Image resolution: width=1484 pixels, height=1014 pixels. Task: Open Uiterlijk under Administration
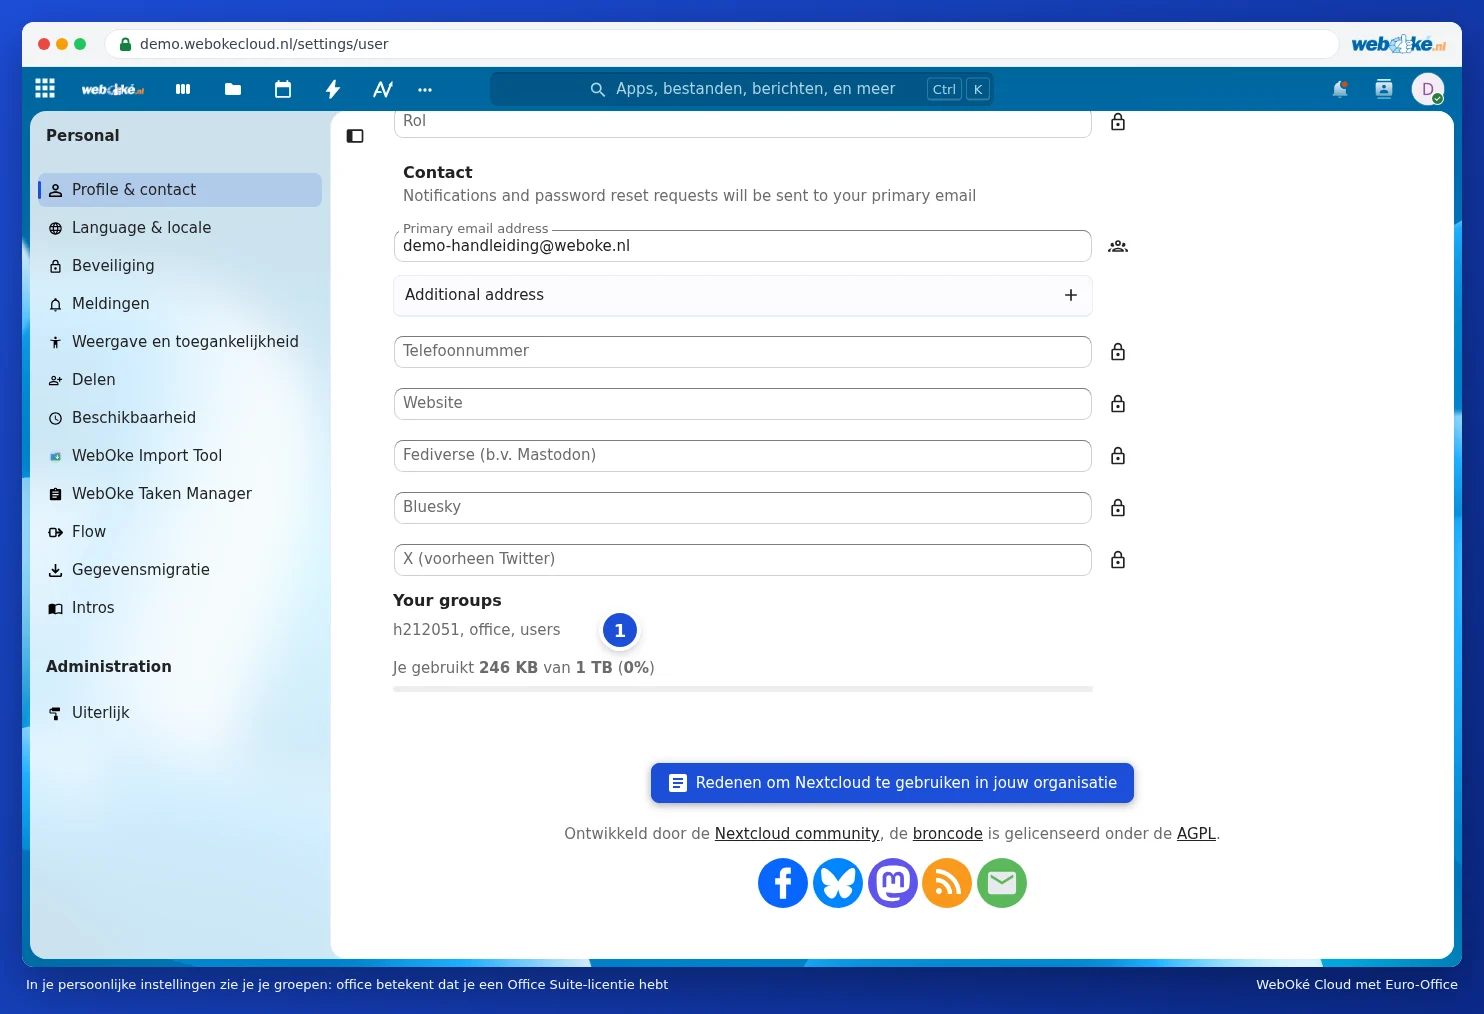tap(180, 713)
